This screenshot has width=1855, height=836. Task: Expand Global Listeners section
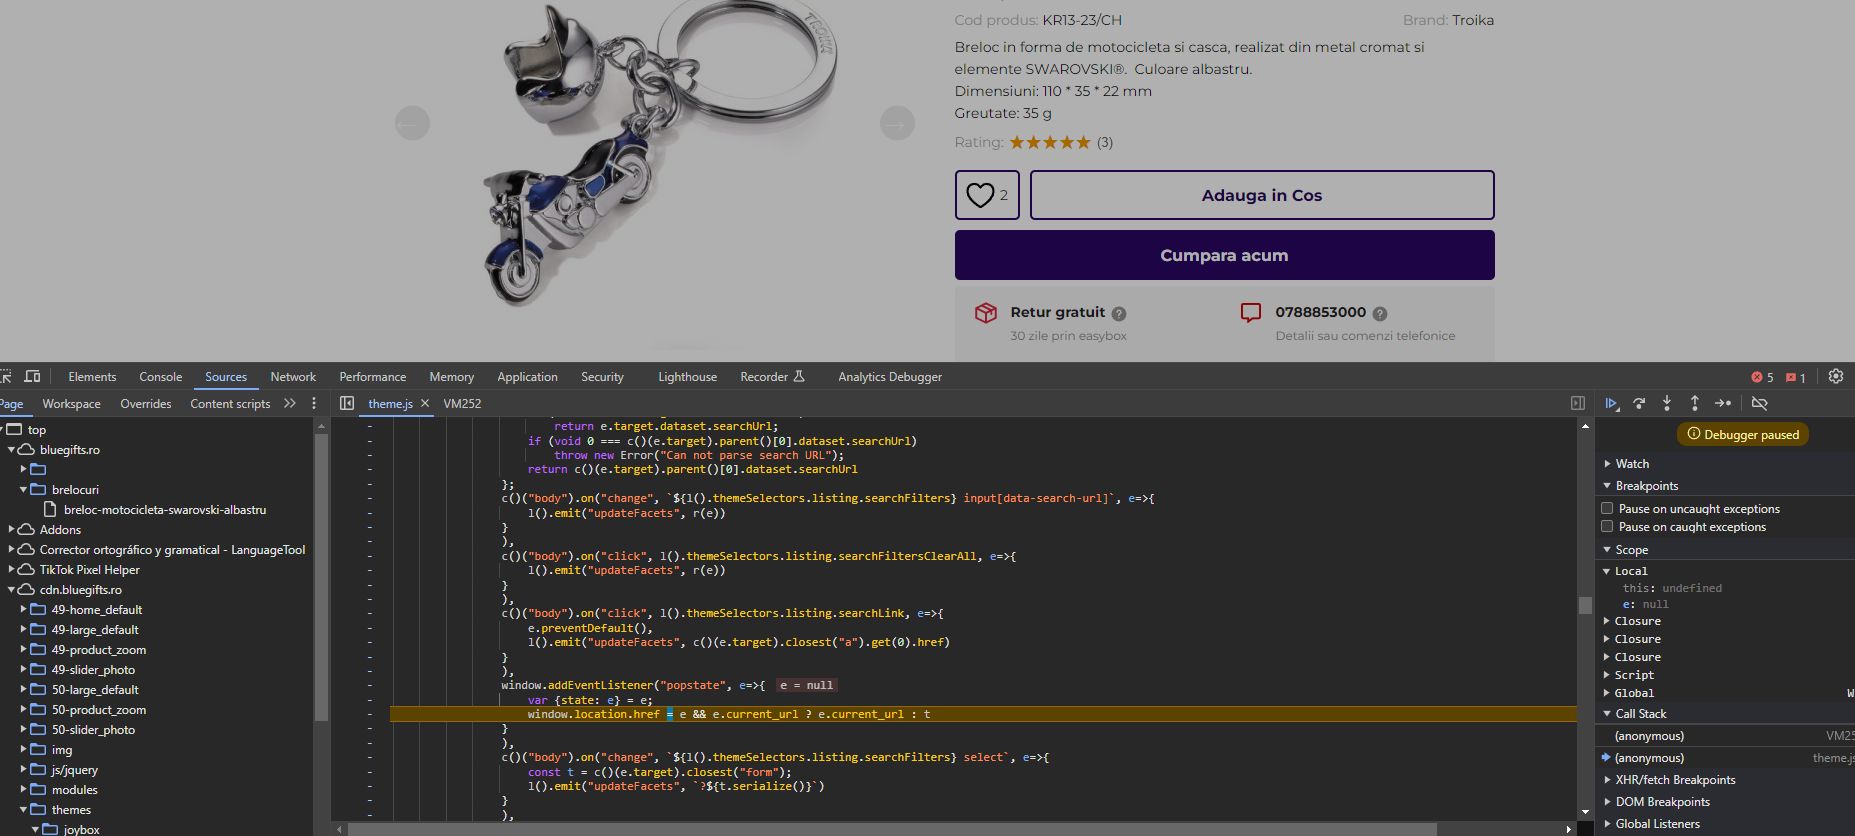point(1607,824)
